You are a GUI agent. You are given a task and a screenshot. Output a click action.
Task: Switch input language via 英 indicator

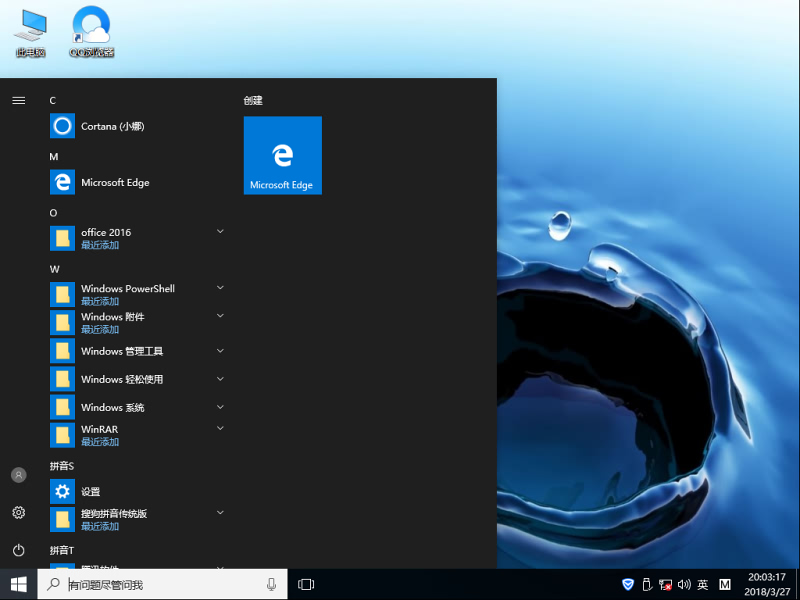(x=703, y=584)
